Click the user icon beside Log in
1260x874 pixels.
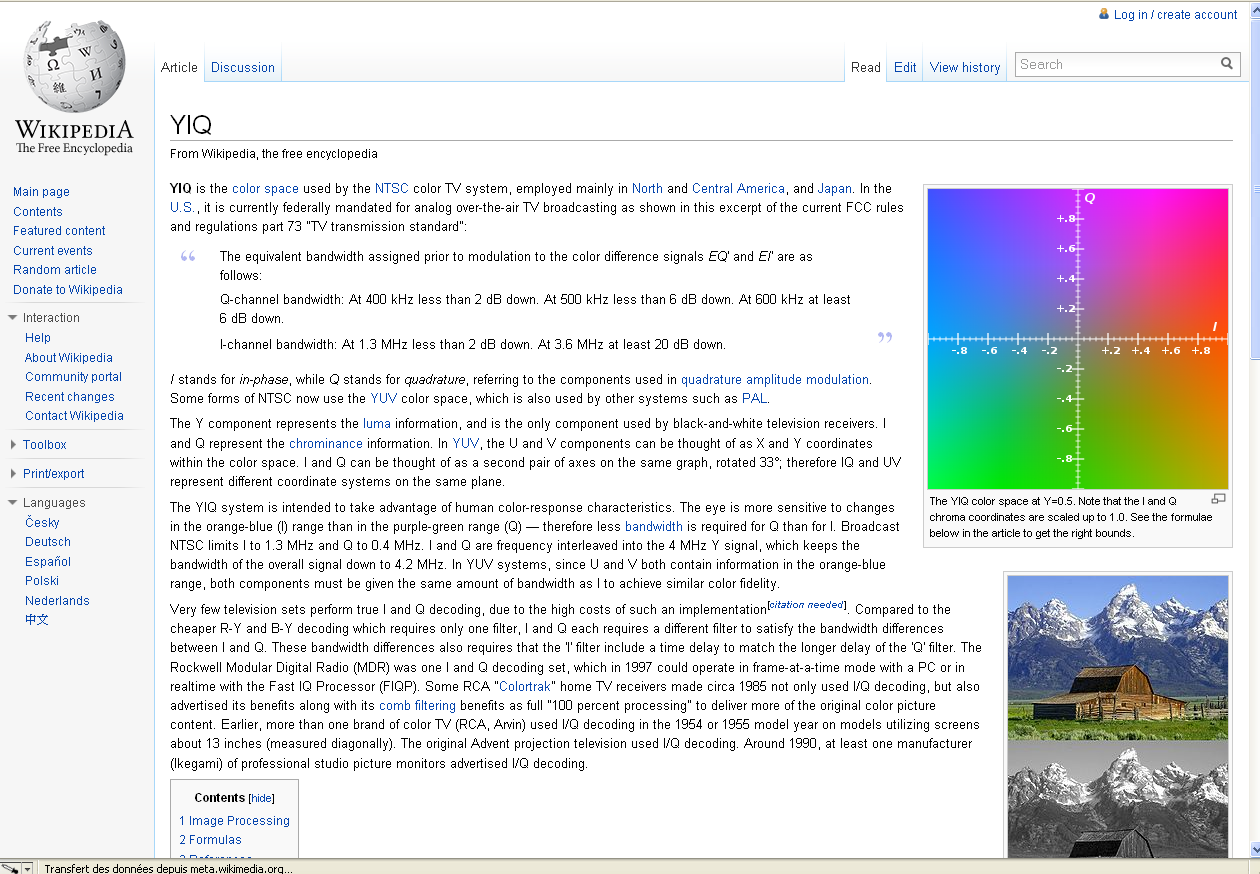tap(1104, 14)
